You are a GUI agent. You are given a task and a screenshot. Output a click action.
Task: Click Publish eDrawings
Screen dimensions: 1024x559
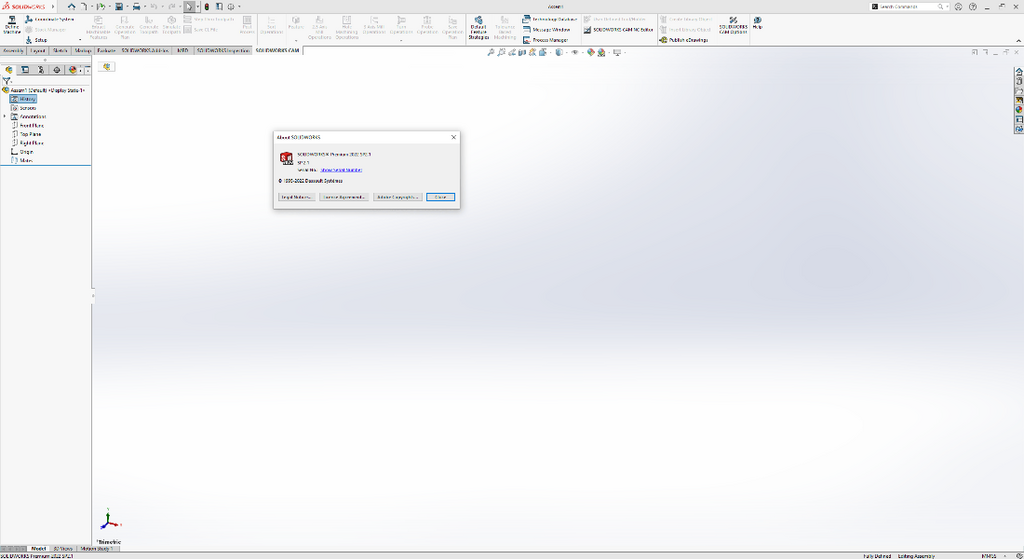pos(684,40)
